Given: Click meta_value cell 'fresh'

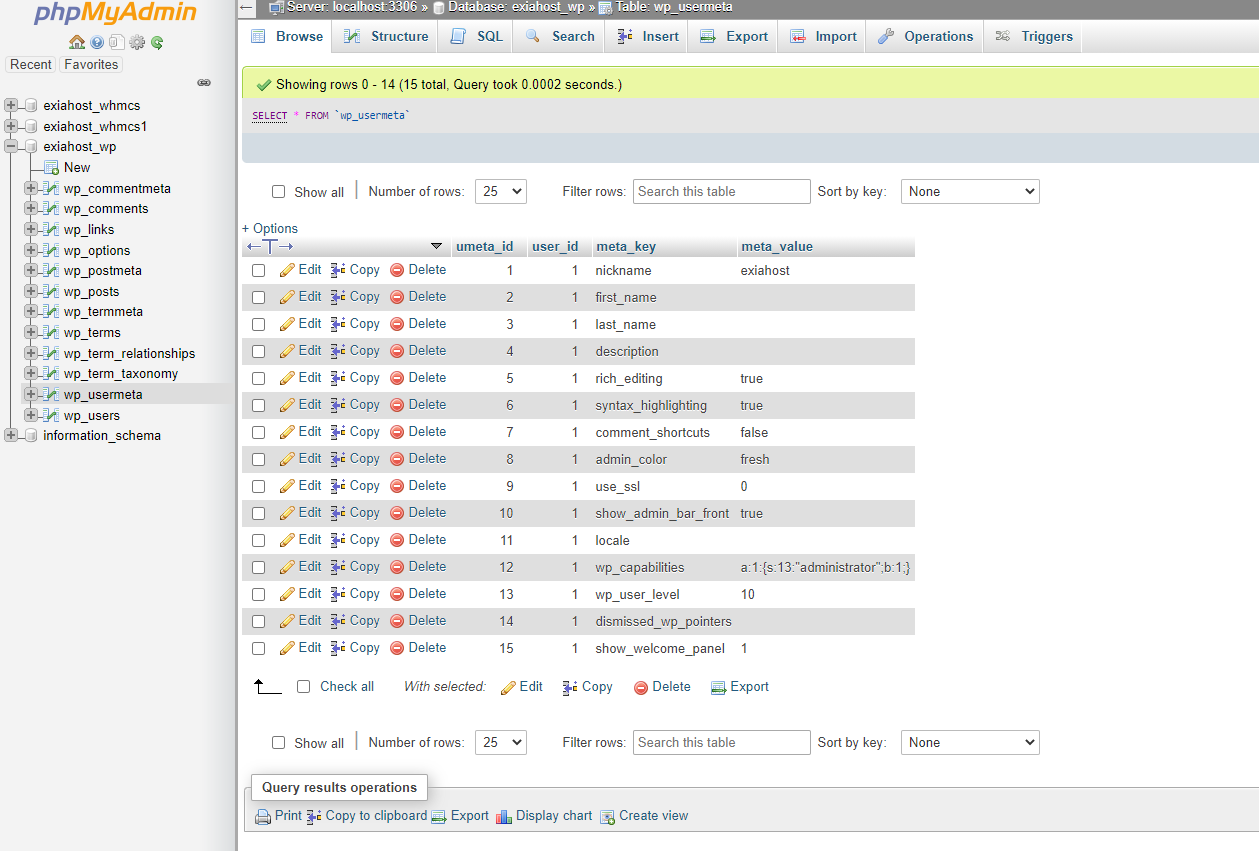Looking at the screenshot, I should 755,459.
